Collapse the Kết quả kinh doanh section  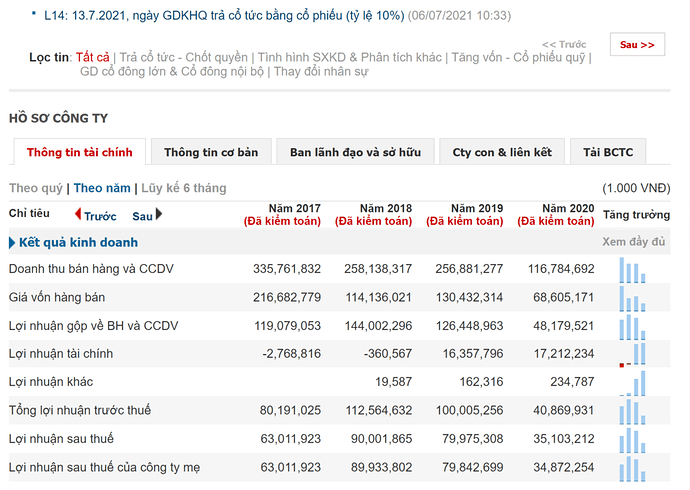coord(12,243)
